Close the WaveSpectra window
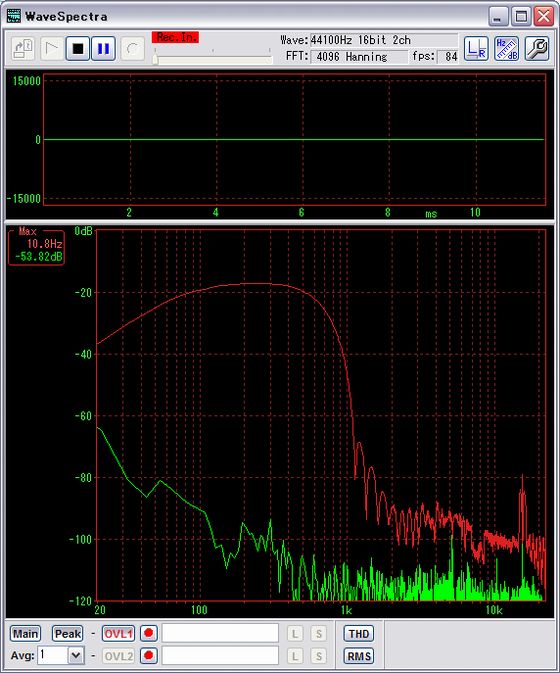 543,17
